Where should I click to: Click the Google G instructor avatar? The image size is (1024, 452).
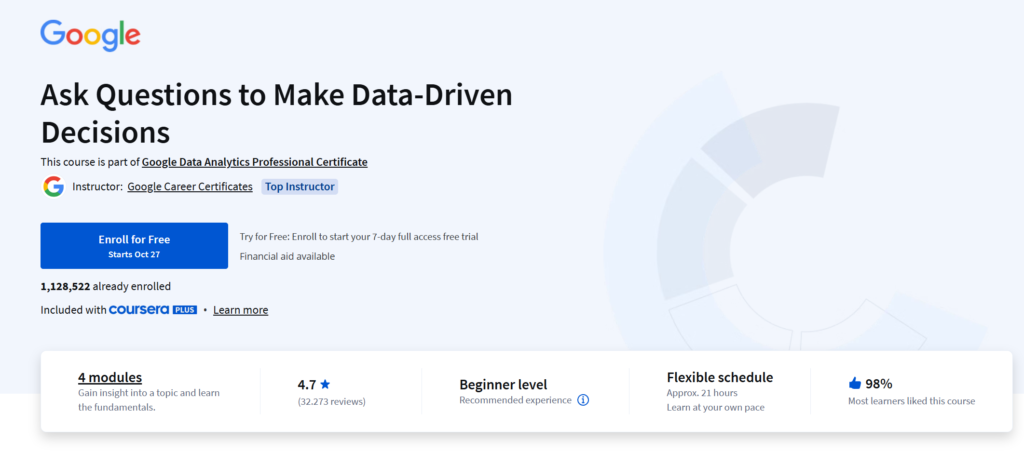[53, 187]
